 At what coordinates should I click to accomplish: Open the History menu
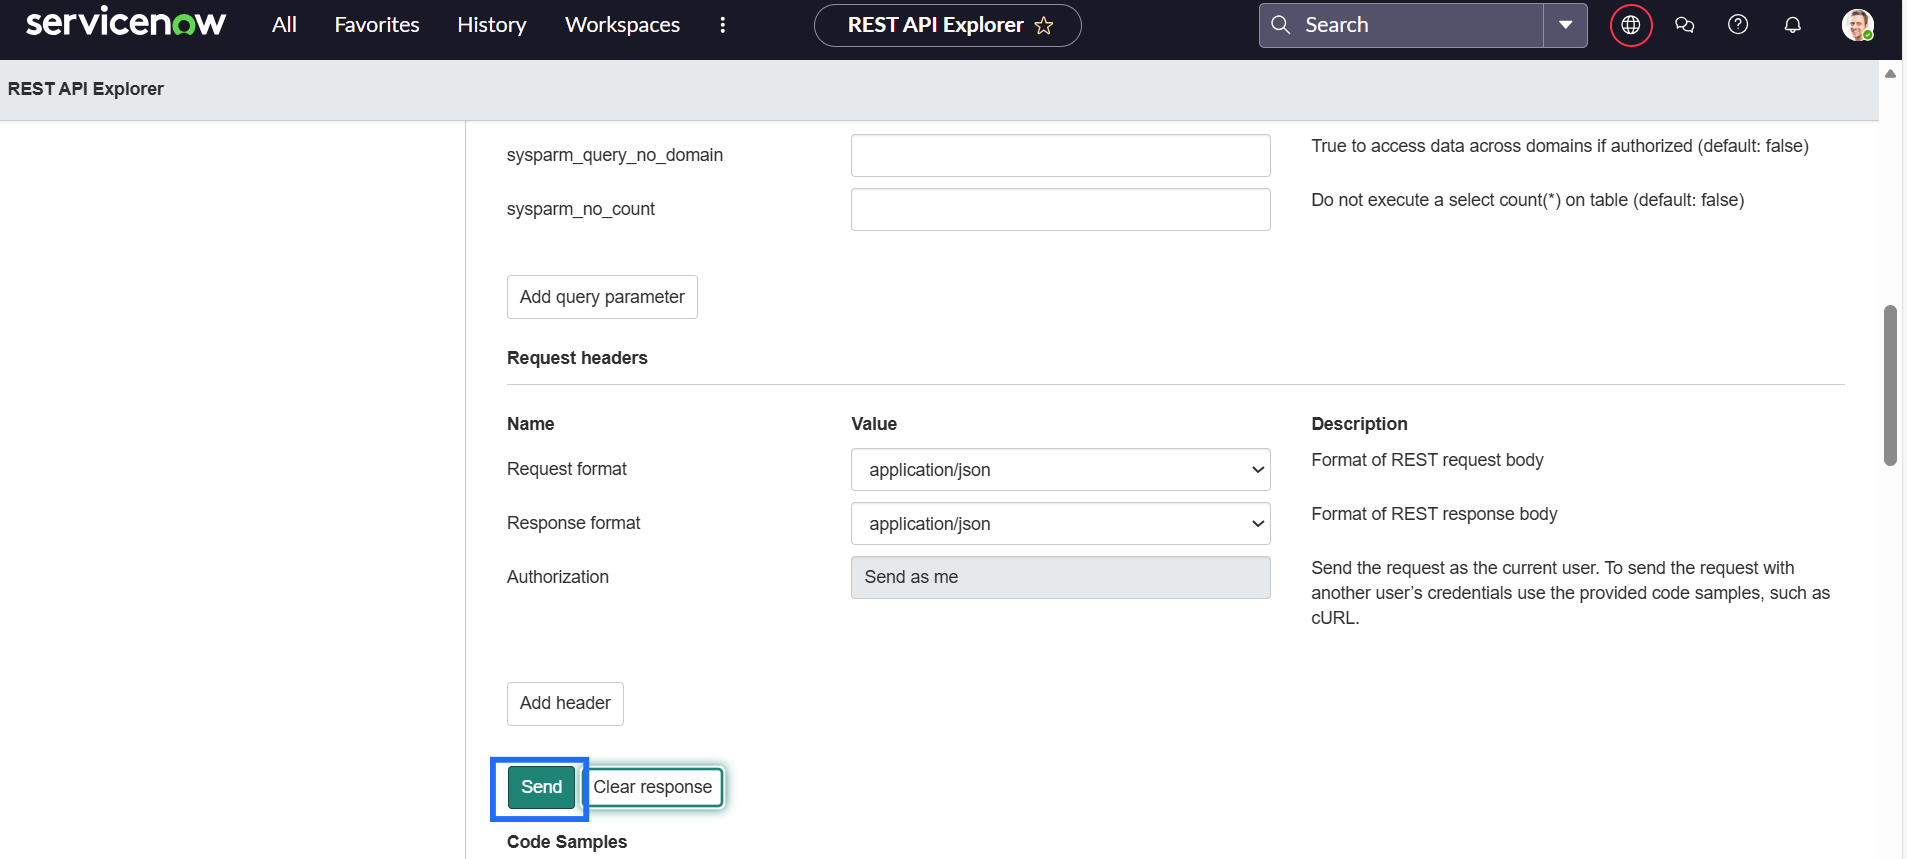point(491,25)
